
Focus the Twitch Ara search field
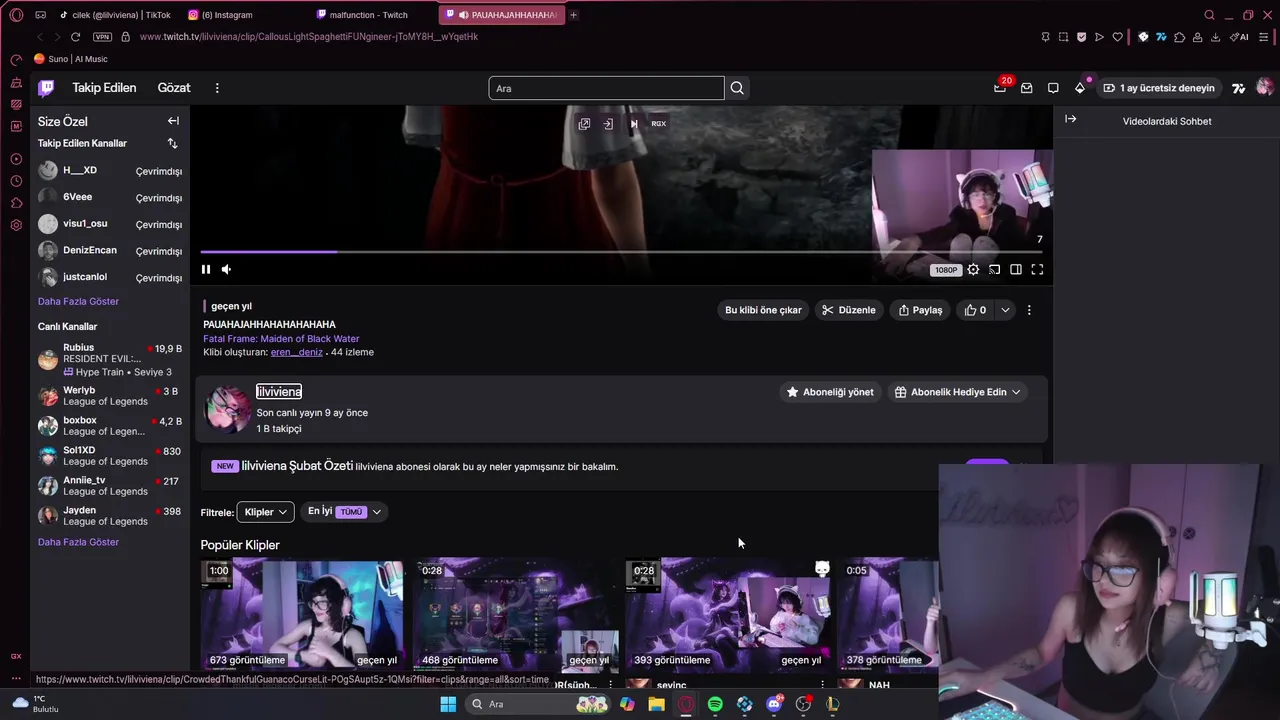[x=606, y=88]
